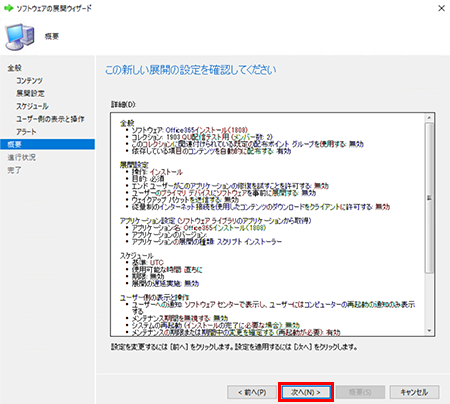Open ユーザー側の表示と操作 page

point(50,119)
